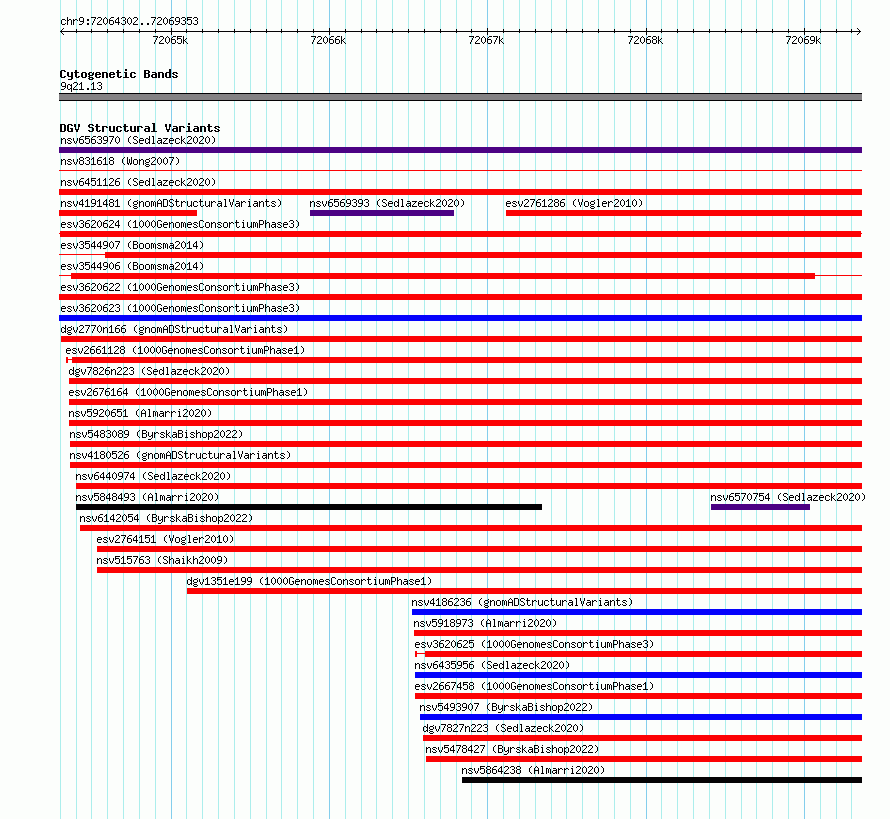Open the esv3544907 (Boomsma2014) entry

coord(132,245)
